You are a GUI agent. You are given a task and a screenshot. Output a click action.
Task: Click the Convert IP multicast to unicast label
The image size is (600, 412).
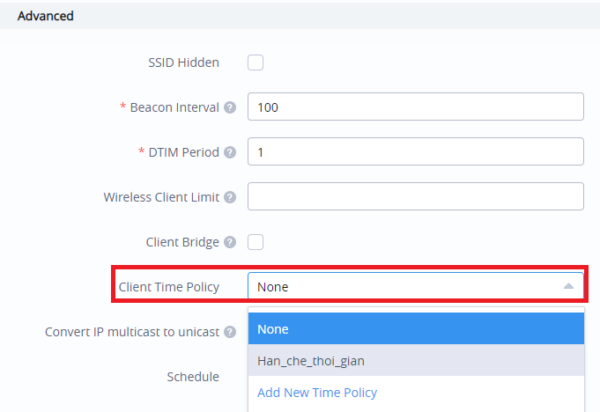point(132,331)
